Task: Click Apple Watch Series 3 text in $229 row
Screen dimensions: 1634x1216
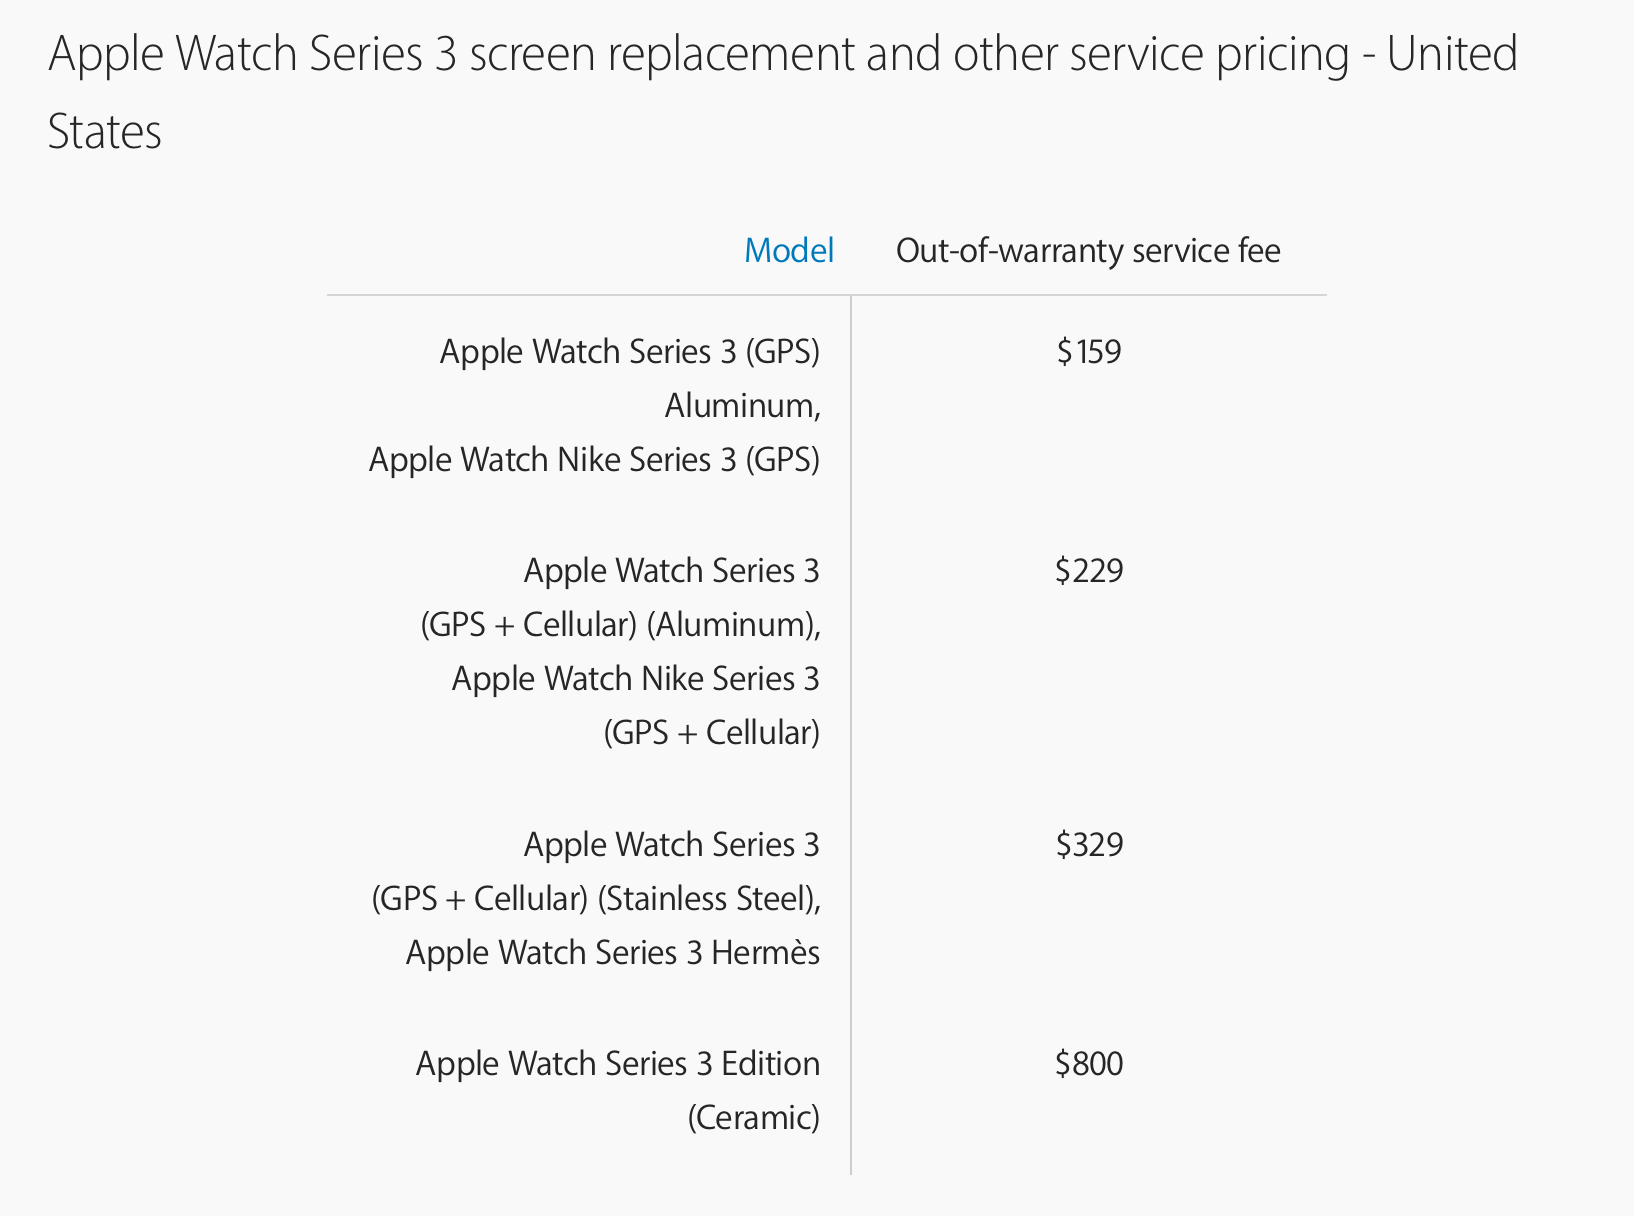Action: 671,571
